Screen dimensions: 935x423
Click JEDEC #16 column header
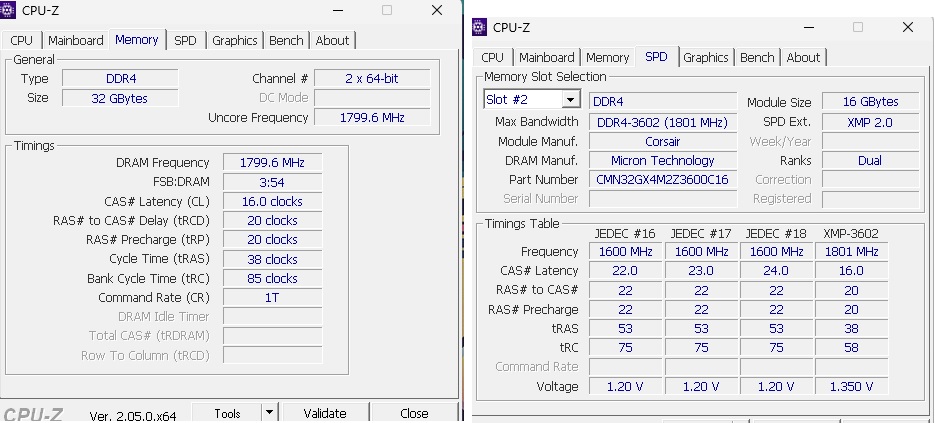(x=625, y=233)
